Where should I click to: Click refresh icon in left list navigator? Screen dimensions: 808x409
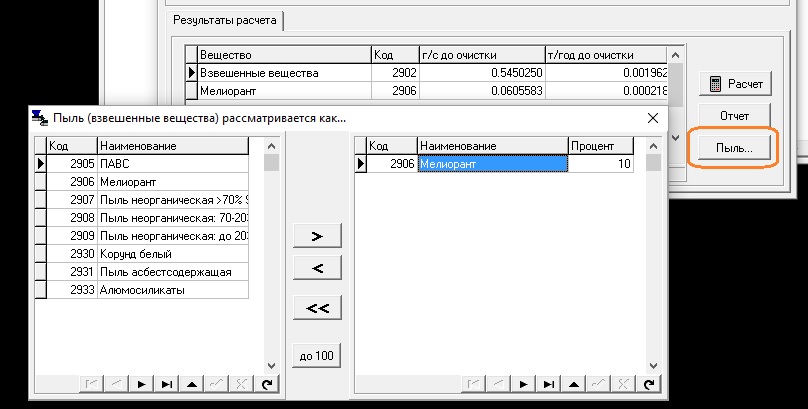click(x=266, y=384)
